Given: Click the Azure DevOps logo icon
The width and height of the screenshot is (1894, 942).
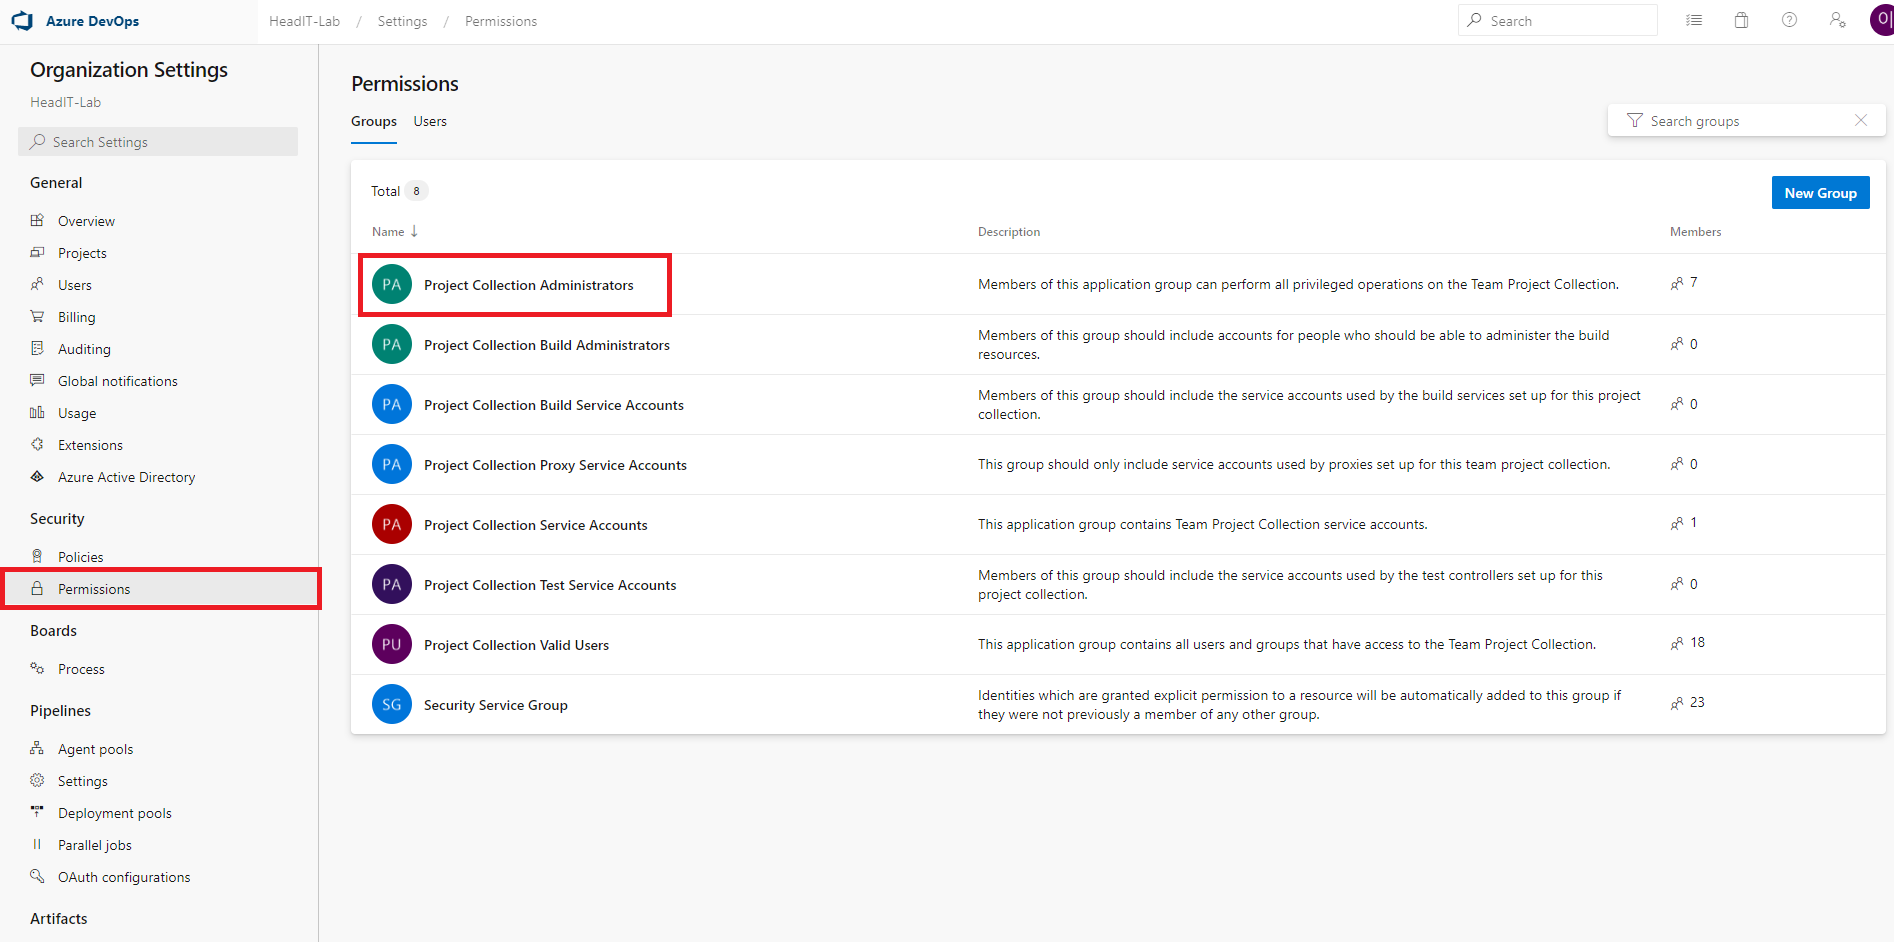Looking at the screenshot, I should [x=22, y=21].
